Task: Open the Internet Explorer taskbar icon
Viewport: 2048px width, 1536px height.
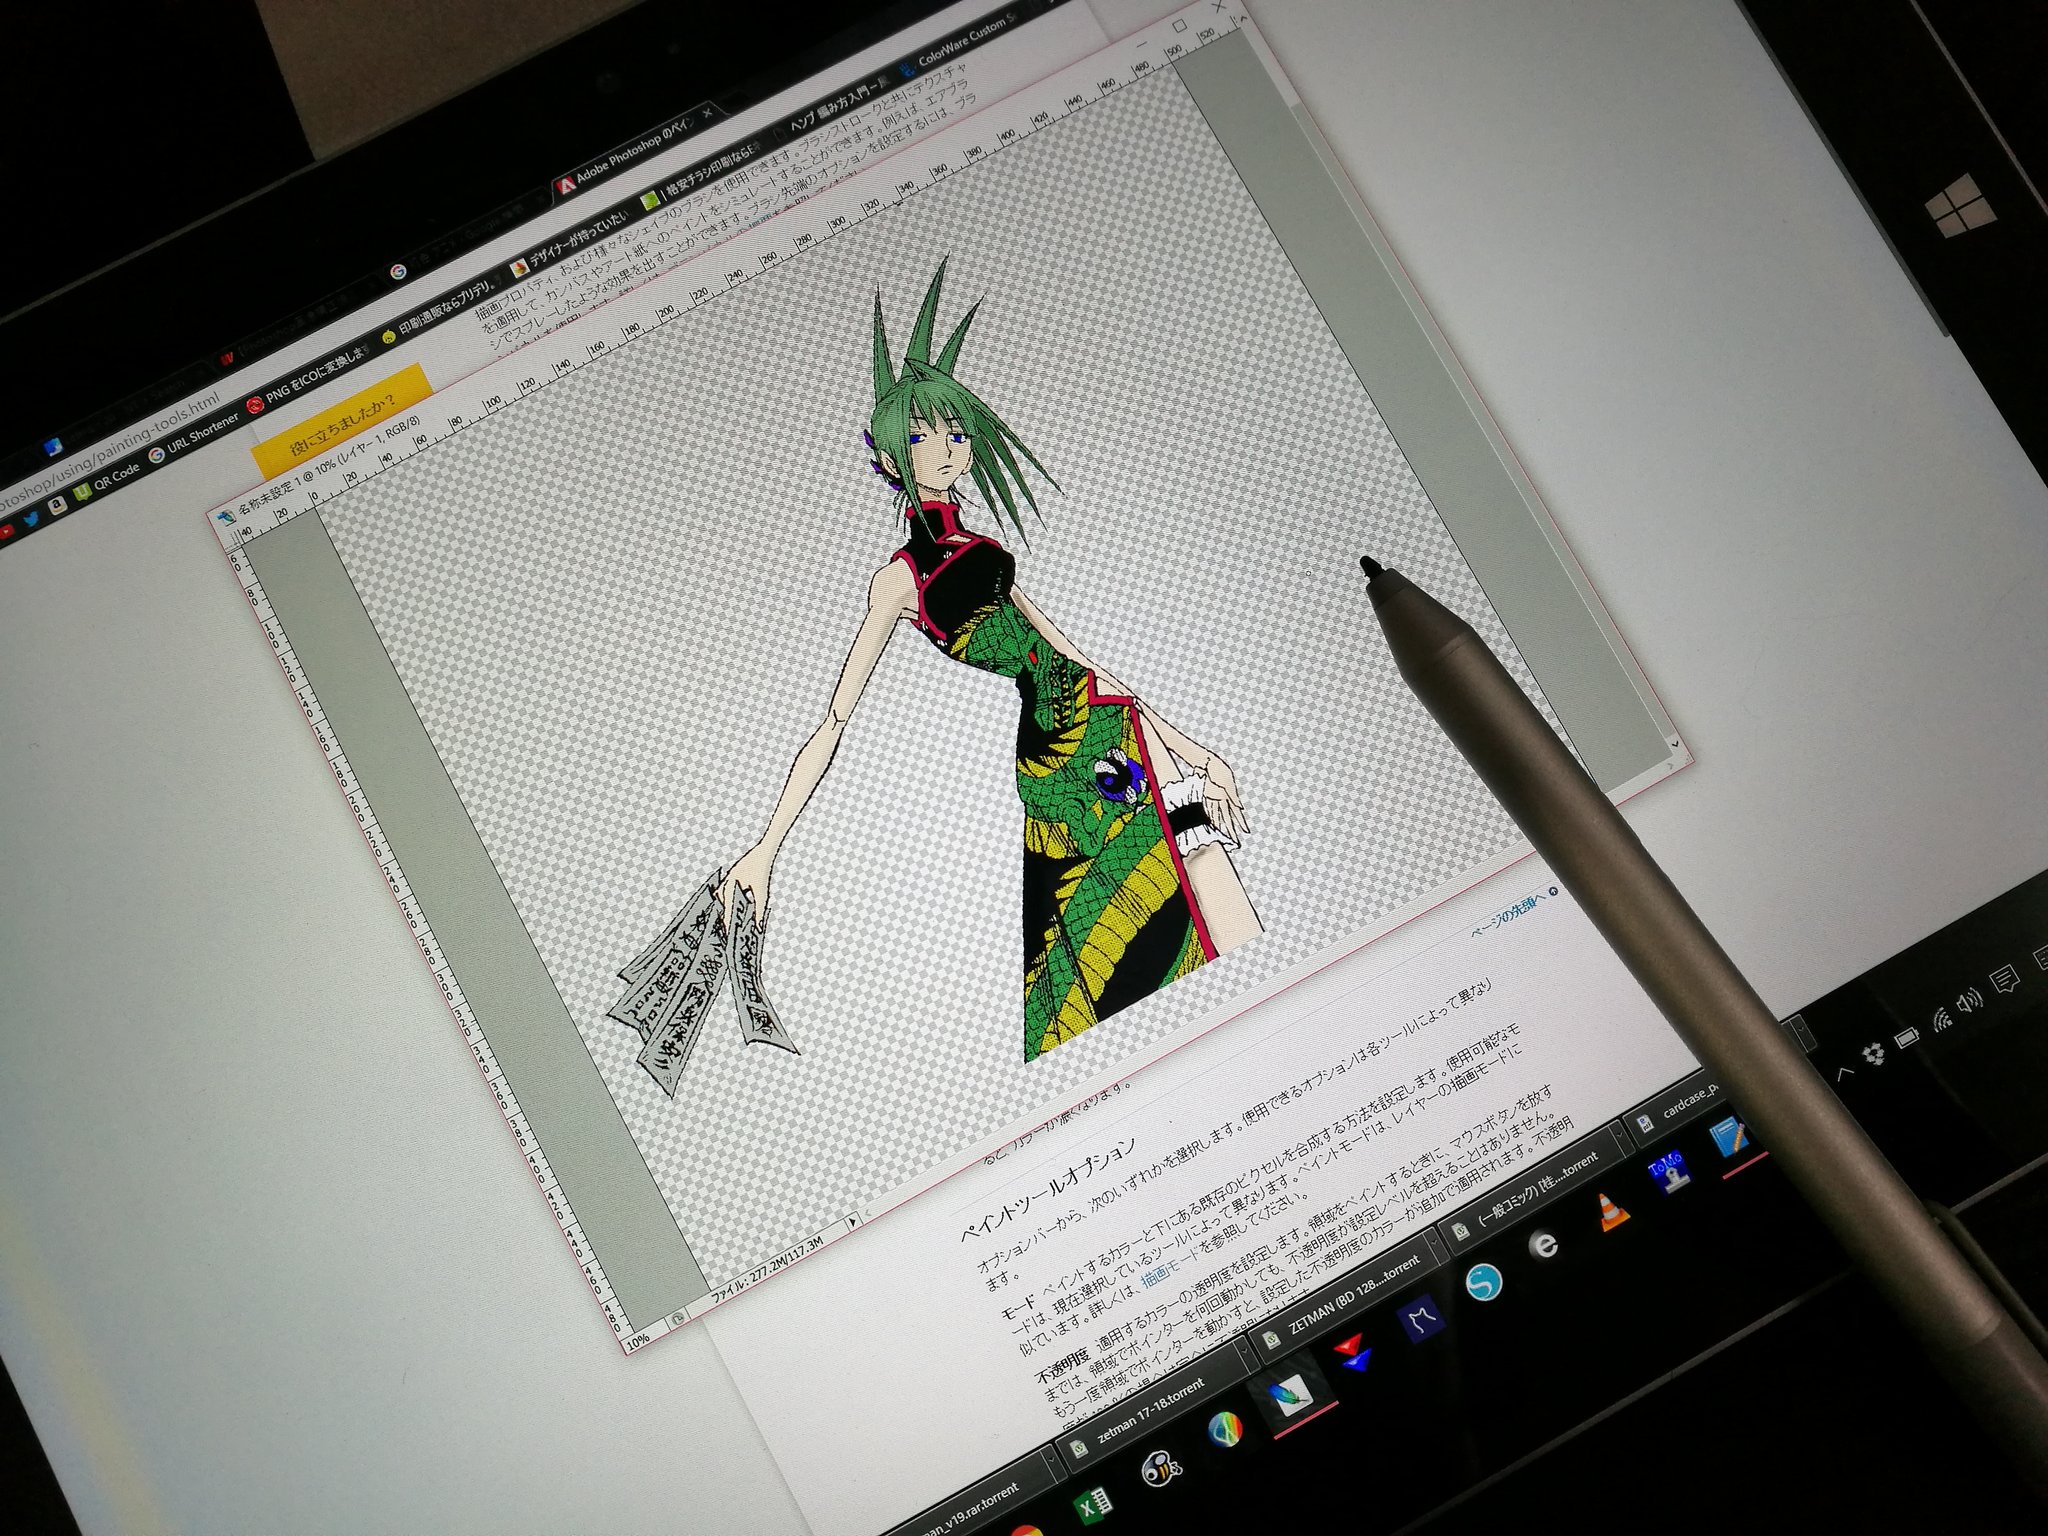Action: click(x=1545, y=1244)
